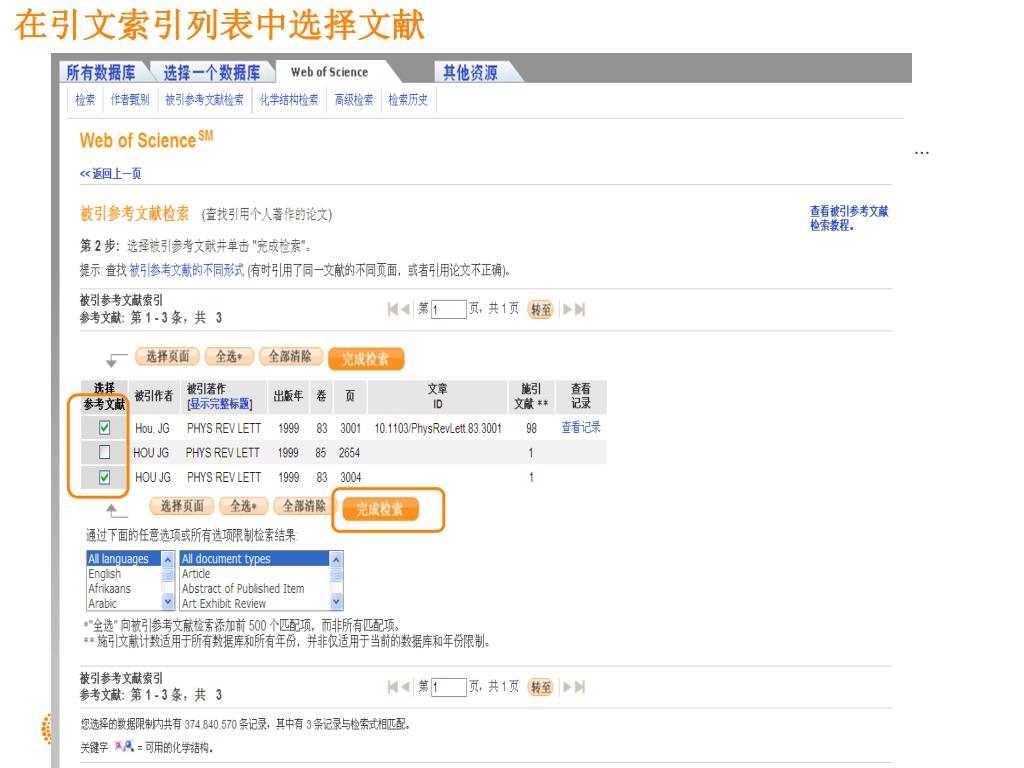Image resolution: width=1024 pixels, height=768 pixels.
Task: Click chemical structure key icon
Action: tap(124, 746)
